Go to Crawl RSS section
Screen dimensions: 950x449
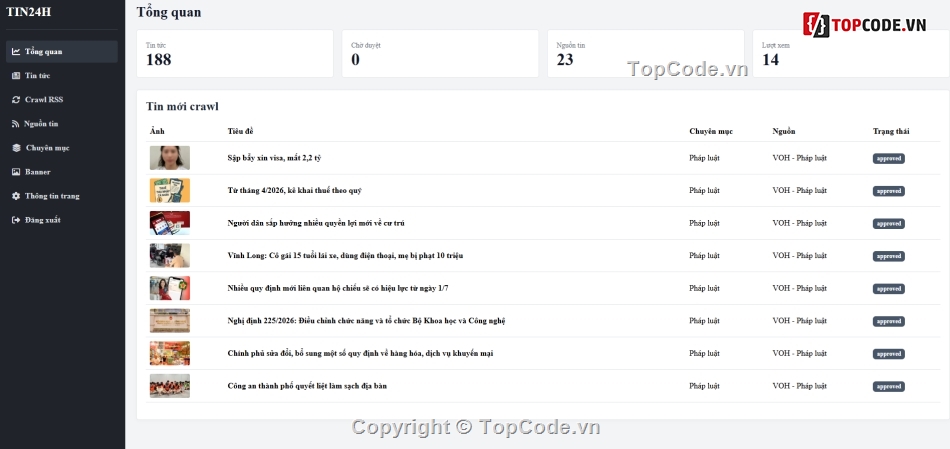[x=62, y=99]
